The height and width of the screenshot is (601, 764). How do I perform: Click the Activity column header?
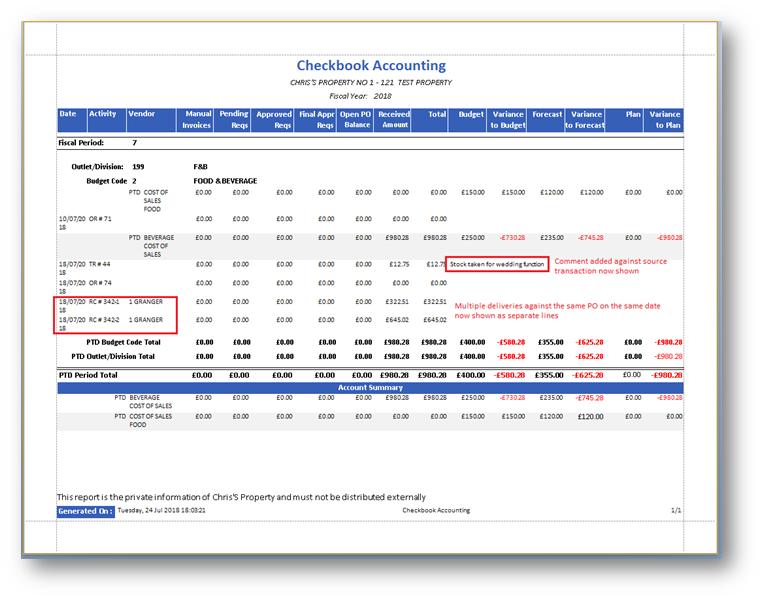[102, 114]
